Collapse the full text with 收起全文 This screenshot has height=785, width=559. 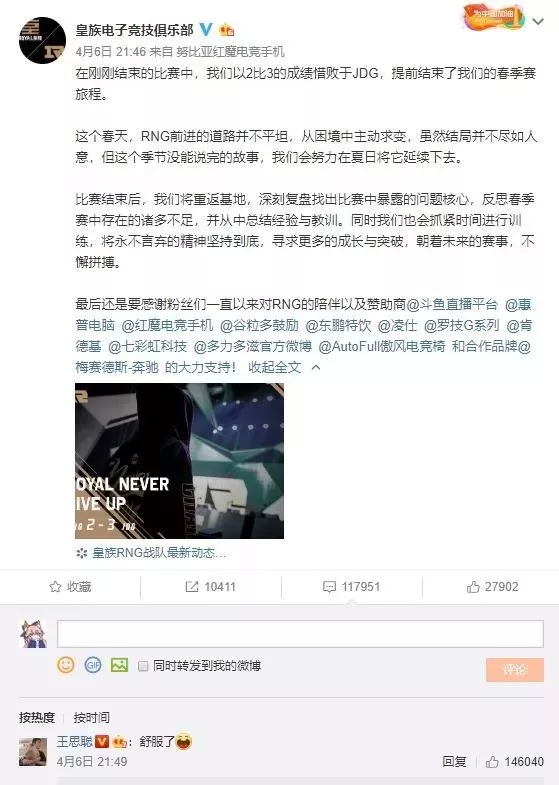point(275,367)
